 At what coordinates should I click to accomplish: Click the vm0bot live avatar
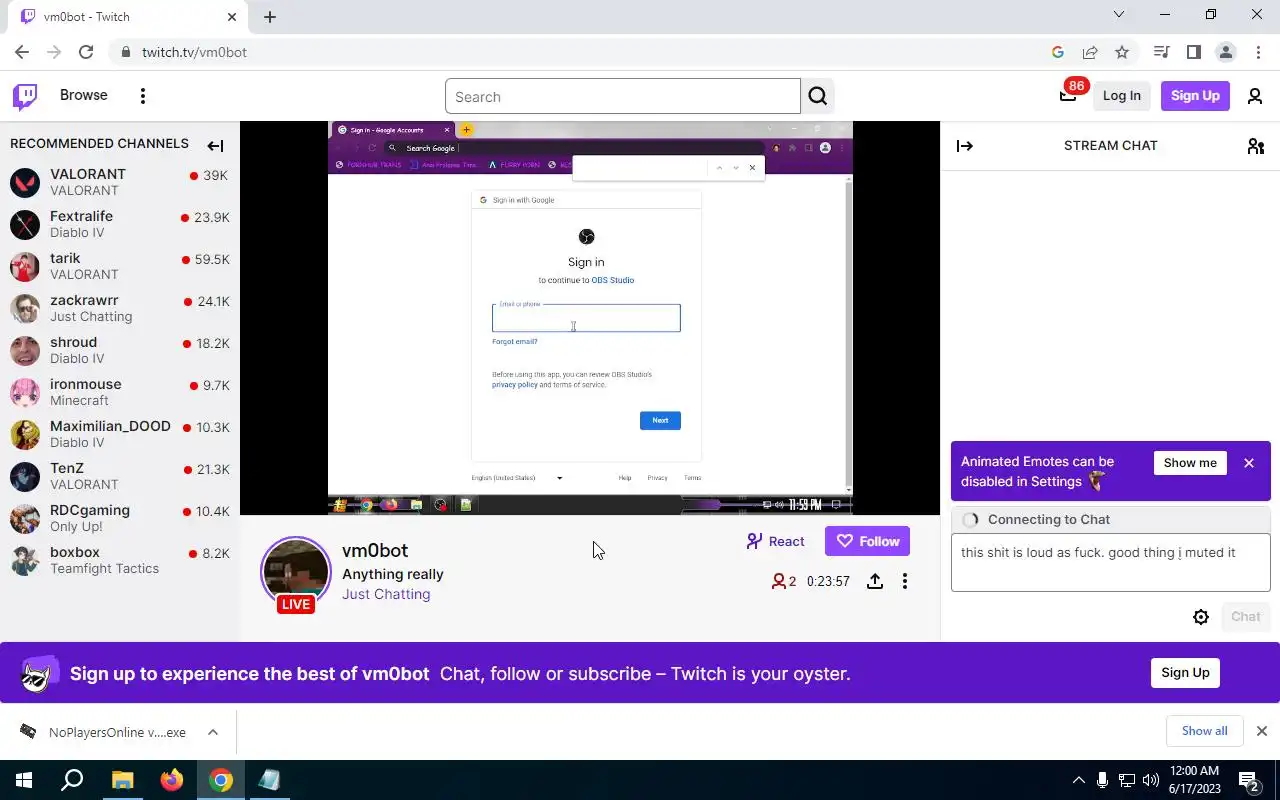(x=296, y=572)
